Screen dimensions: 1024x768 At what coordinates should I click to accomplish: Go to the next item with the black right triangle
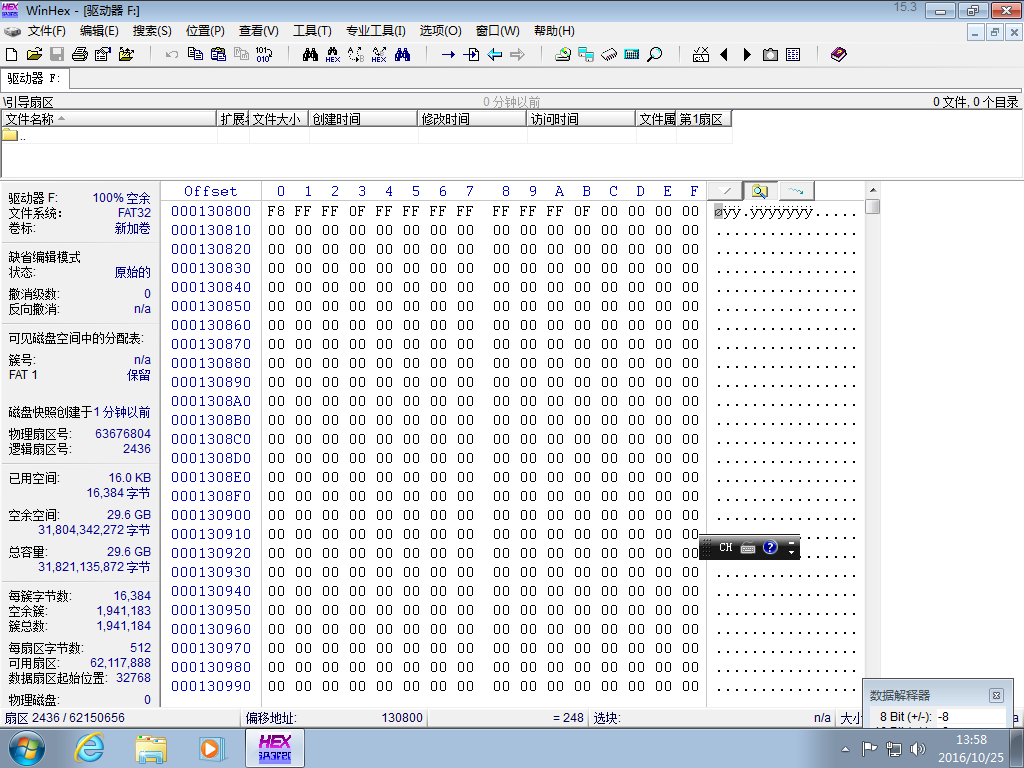point(747,55)
